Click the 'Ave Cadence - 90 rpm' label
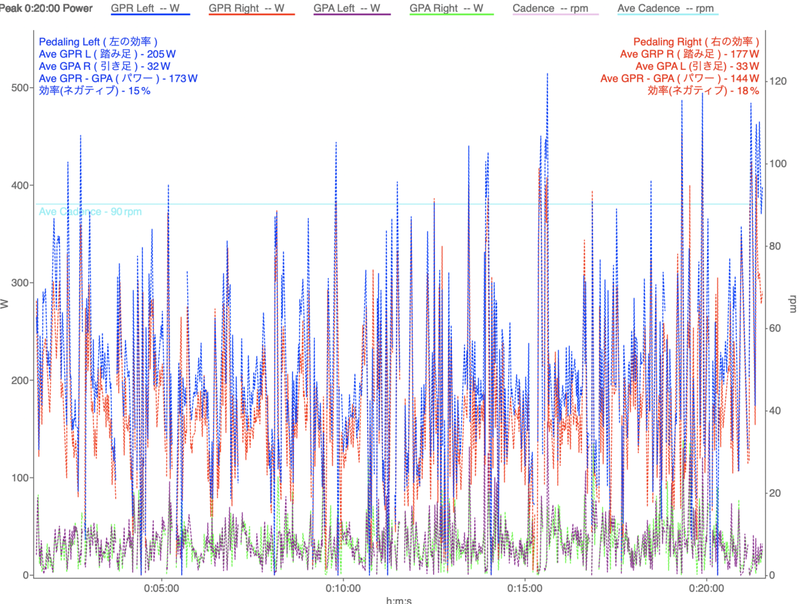 tap(90, 212)
